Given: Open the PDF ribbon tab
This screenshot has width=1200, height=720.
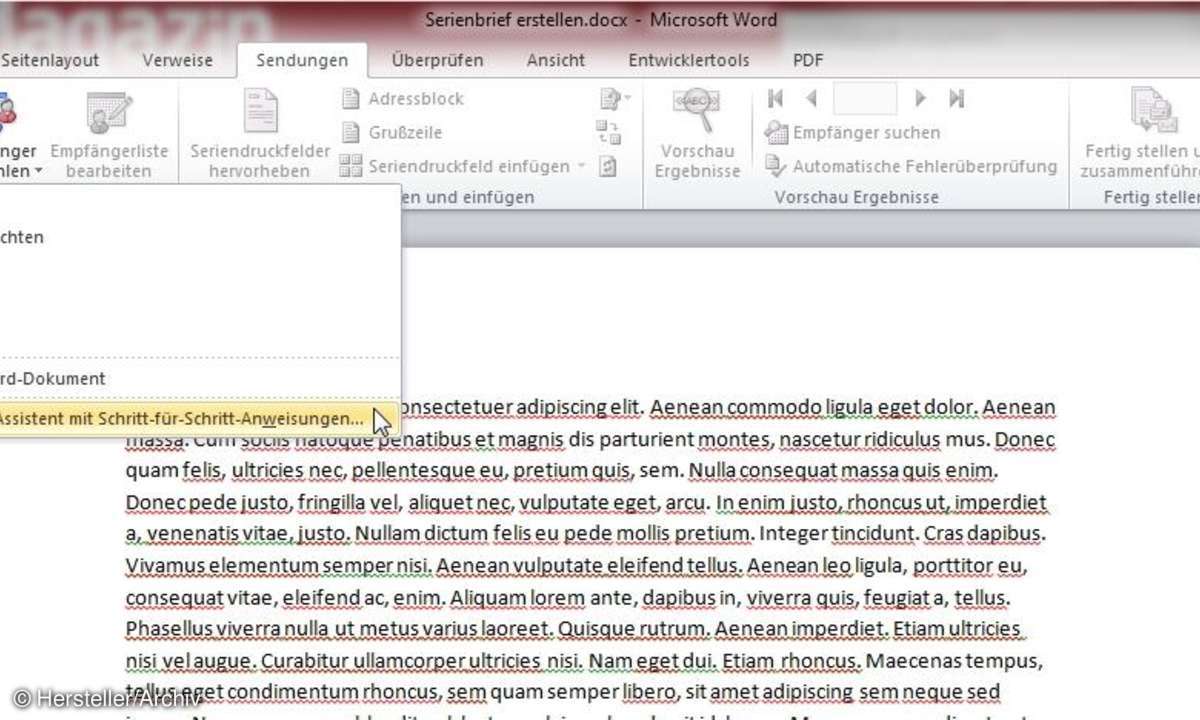Looking at the screenshot, I should [808, 60].
